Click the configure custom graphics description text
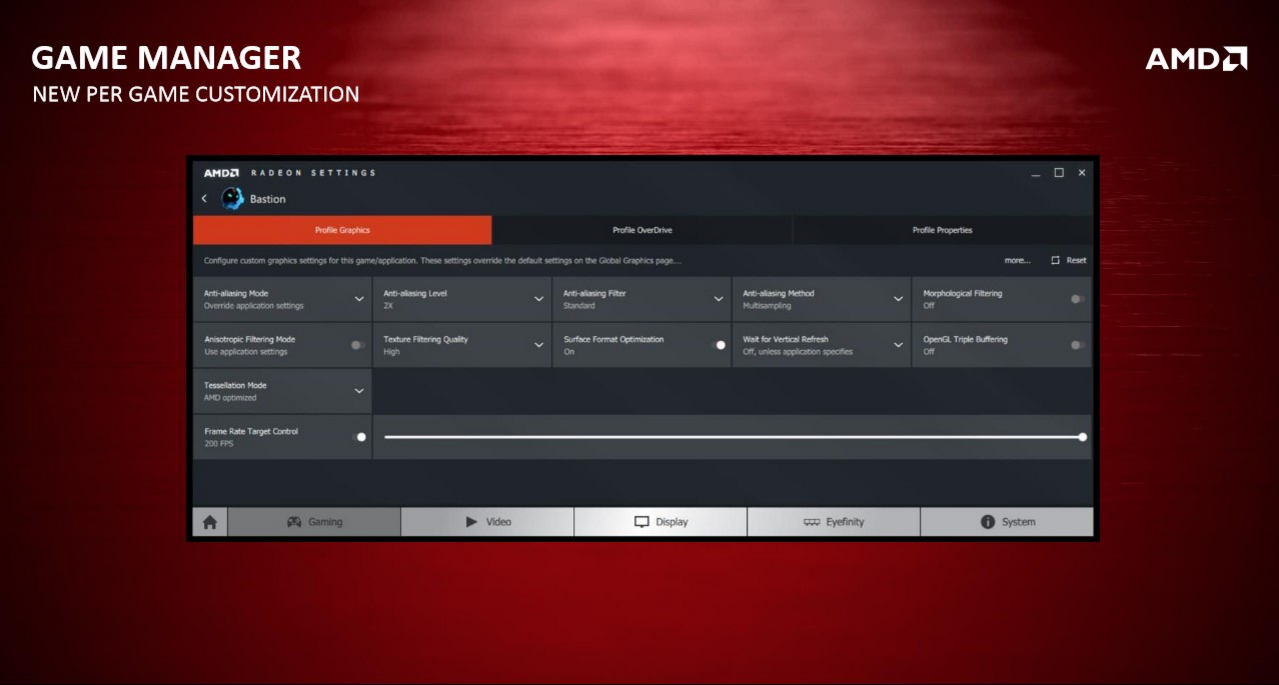1279x685 pixels. coord(443,260)
